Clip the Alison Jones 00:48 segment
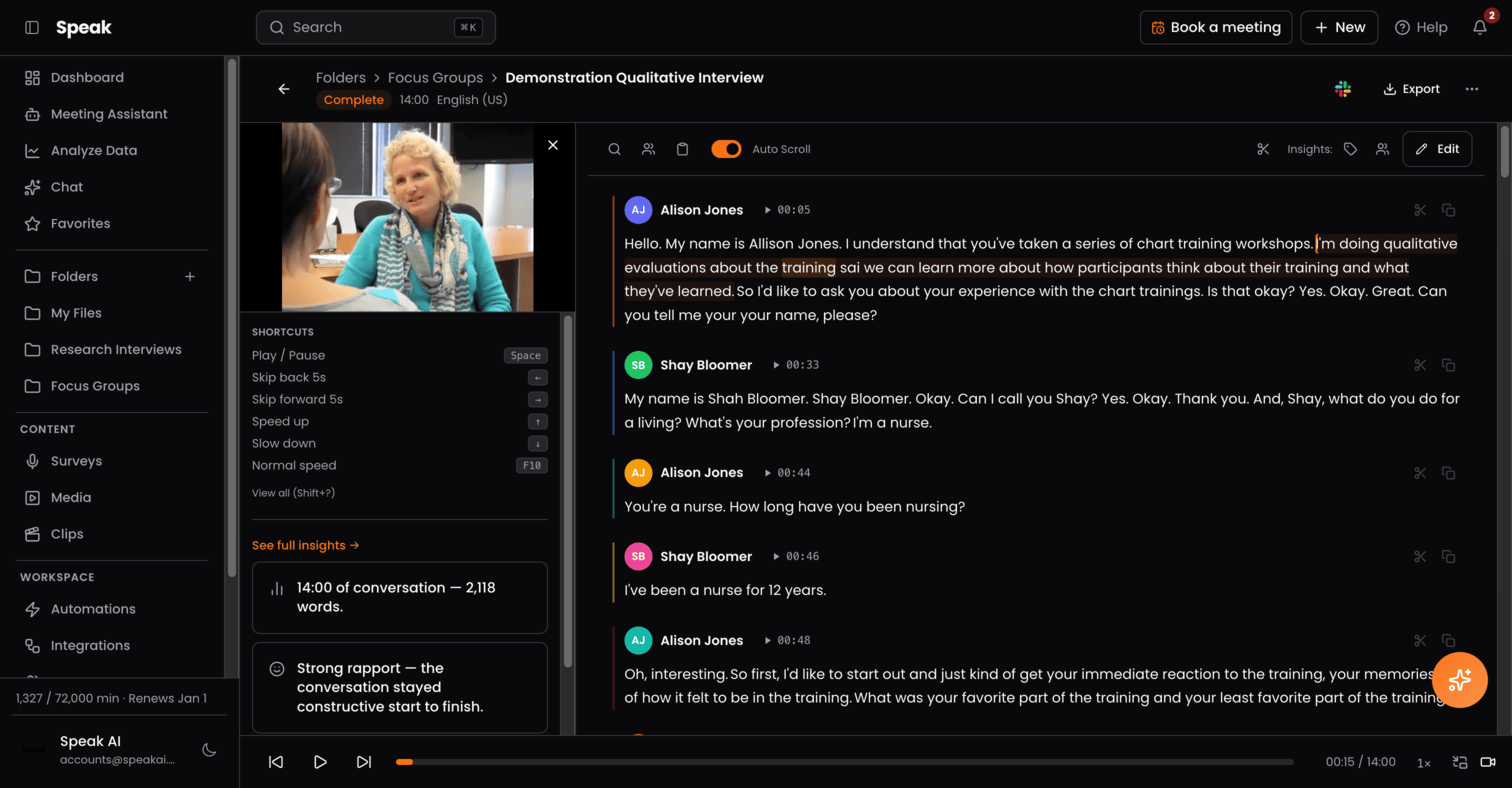Image resolution: width=1512 pixels, height=788 pixels. click(x=1420, y=641)
